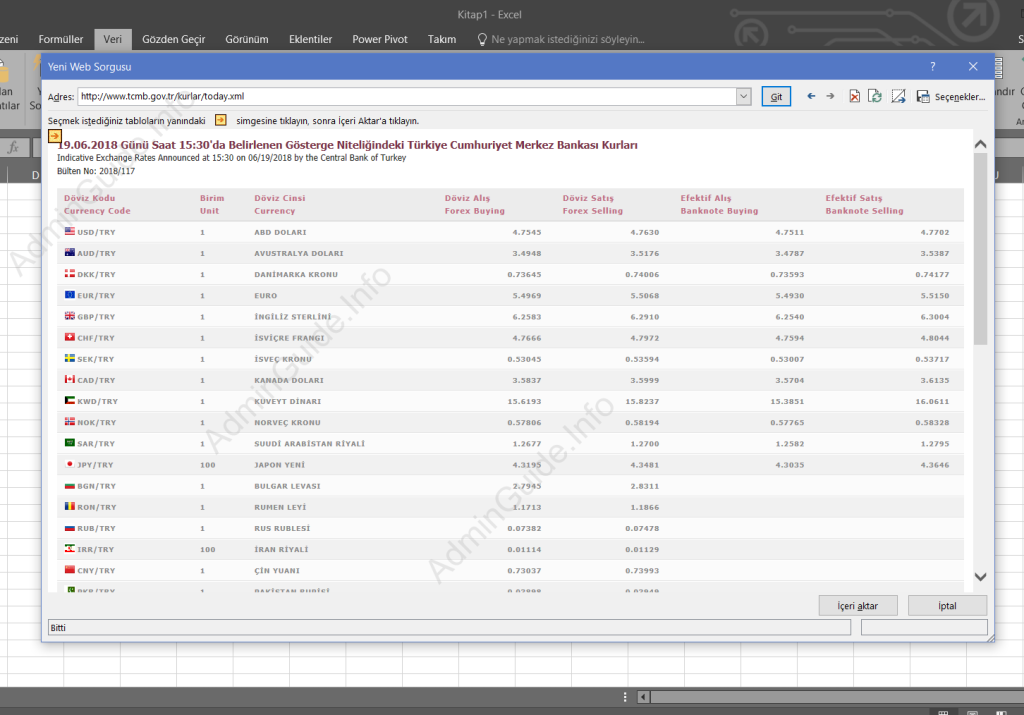The height and width of the screenshot is (715, 1024).
Task: Click the Swedish flag beside SEK/TRY
Action: pos(70,358)
